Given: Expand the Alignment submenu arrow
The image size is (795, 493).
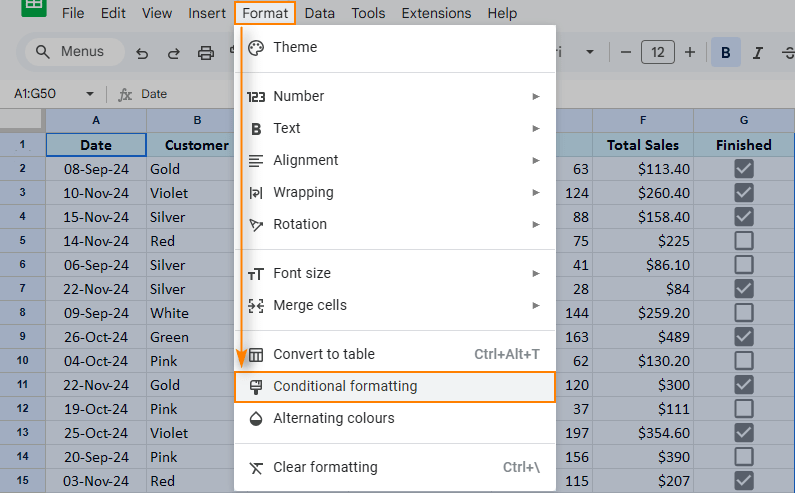Looking at the screenshot, I should click(x=536, y=160).
